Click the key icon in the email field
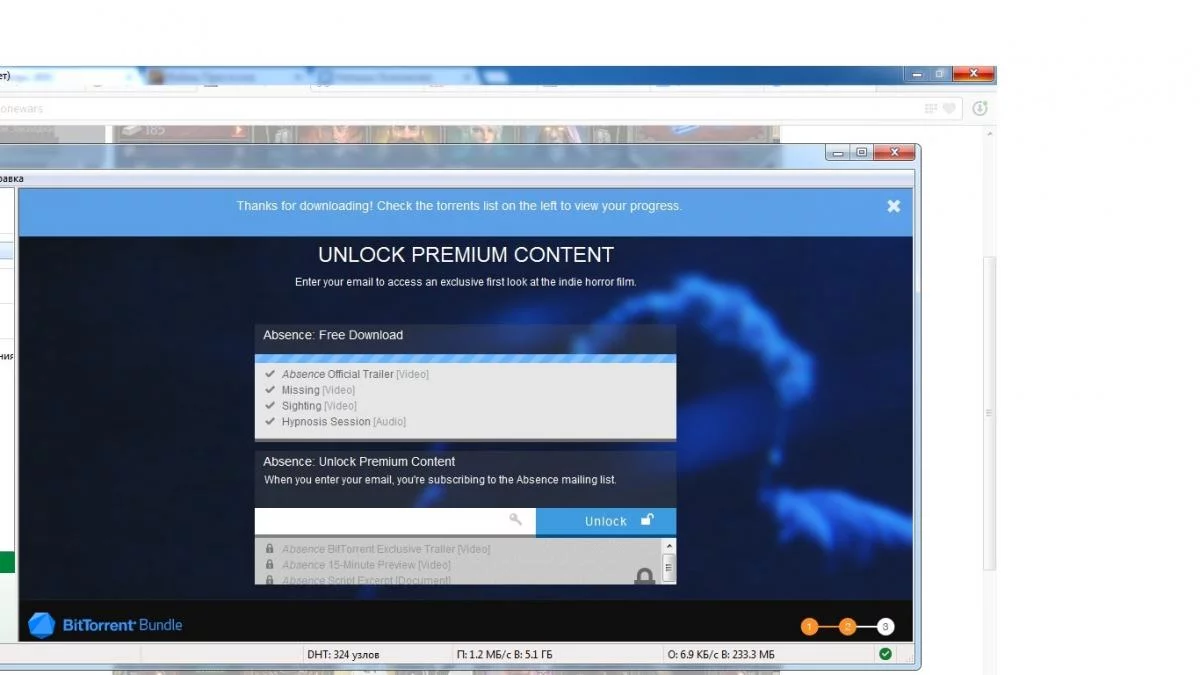The width and height of the screenshot is (1200, 675). click(x=516, y=520)
